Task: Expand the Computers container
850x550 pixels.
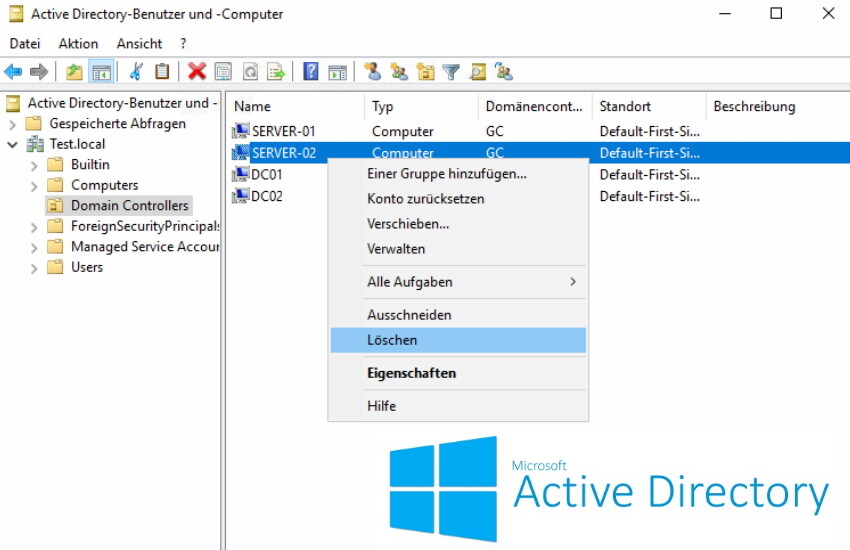Action: (x=34, y=186)
